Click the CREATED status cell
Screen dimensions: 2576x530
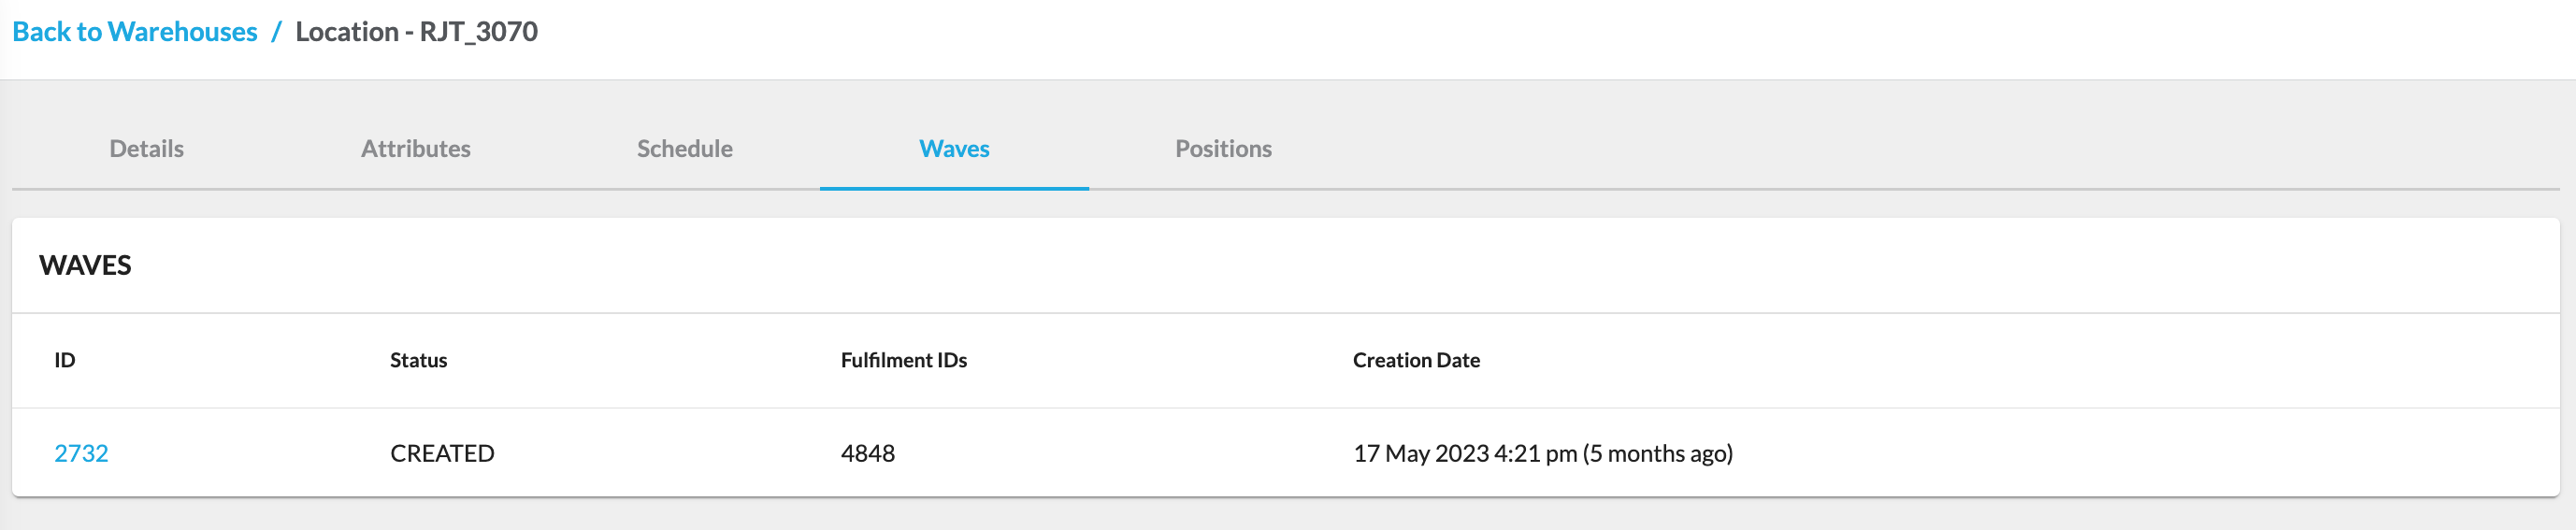[442, 453]
